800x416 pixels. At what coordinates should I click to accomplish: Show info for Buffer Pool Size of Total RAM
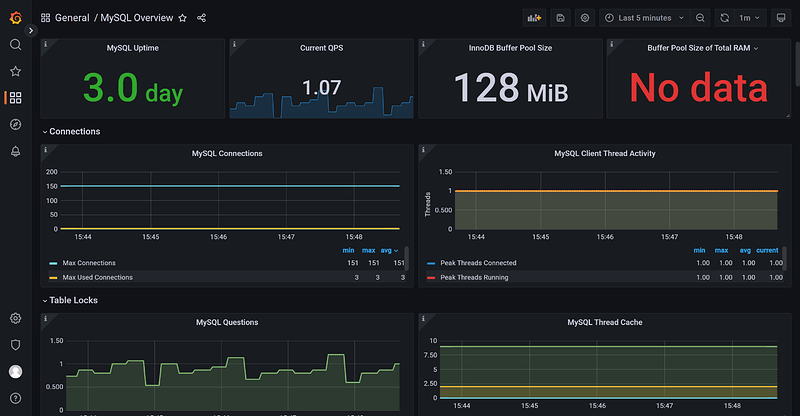pyautogui.click(x=611, y=44)
